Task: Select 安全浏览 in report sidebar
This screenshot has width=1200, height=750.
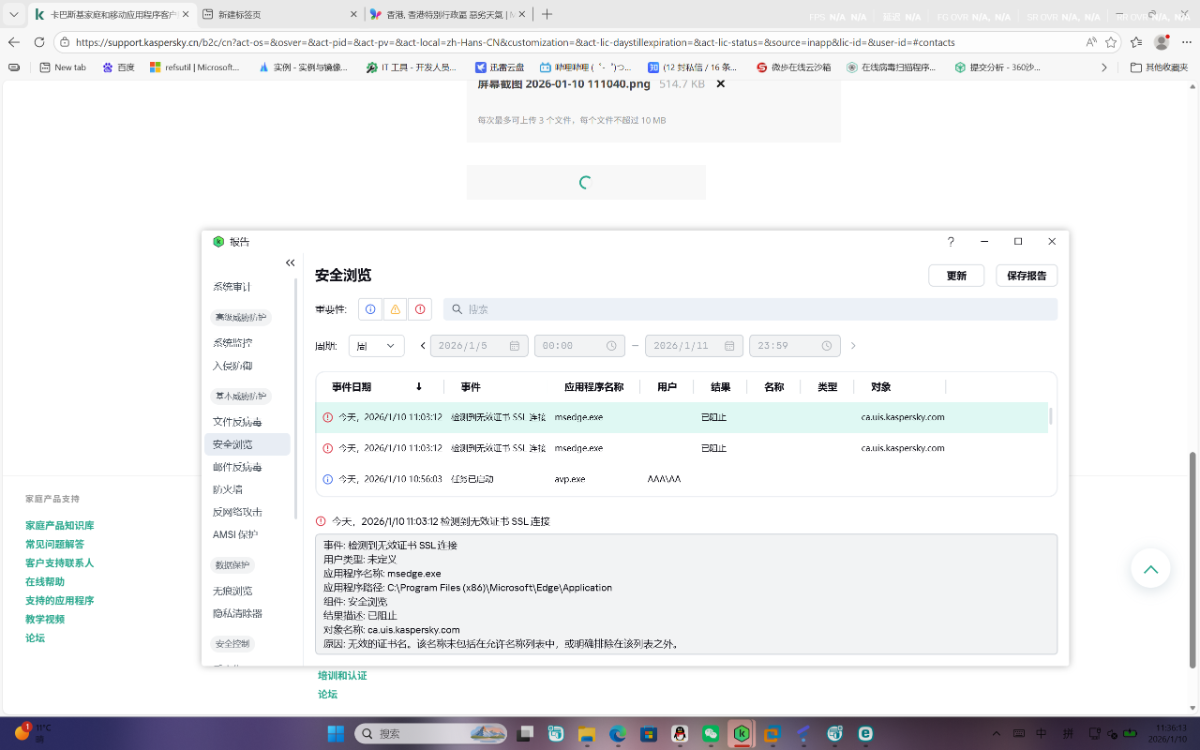Action: tap(247, 444)
